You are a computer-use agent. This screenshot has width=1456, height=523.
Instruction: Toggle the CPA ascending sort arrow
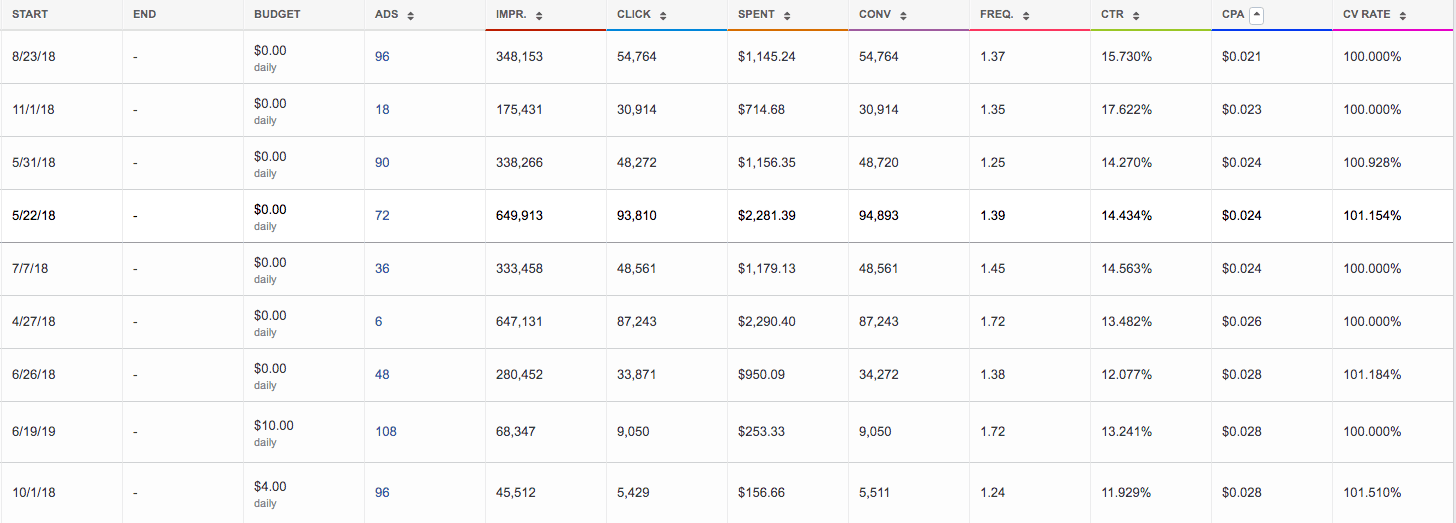point(1257,15)
